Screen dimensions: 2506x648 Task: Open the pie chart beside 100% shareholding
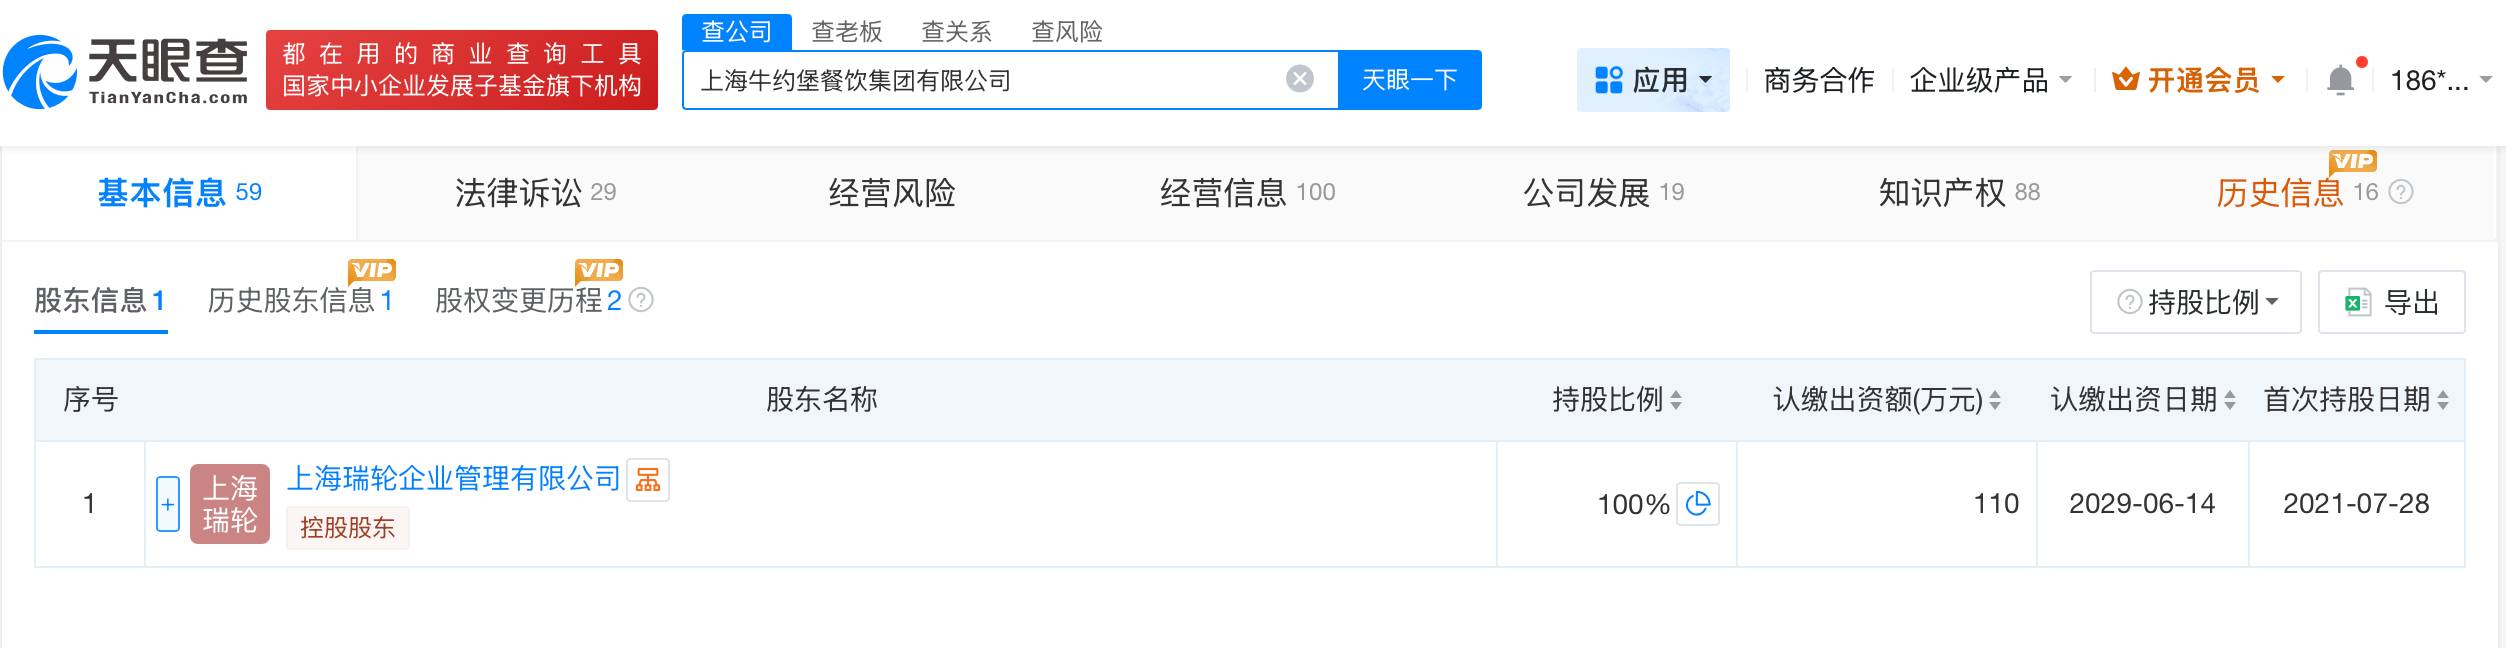[1700, 505]
